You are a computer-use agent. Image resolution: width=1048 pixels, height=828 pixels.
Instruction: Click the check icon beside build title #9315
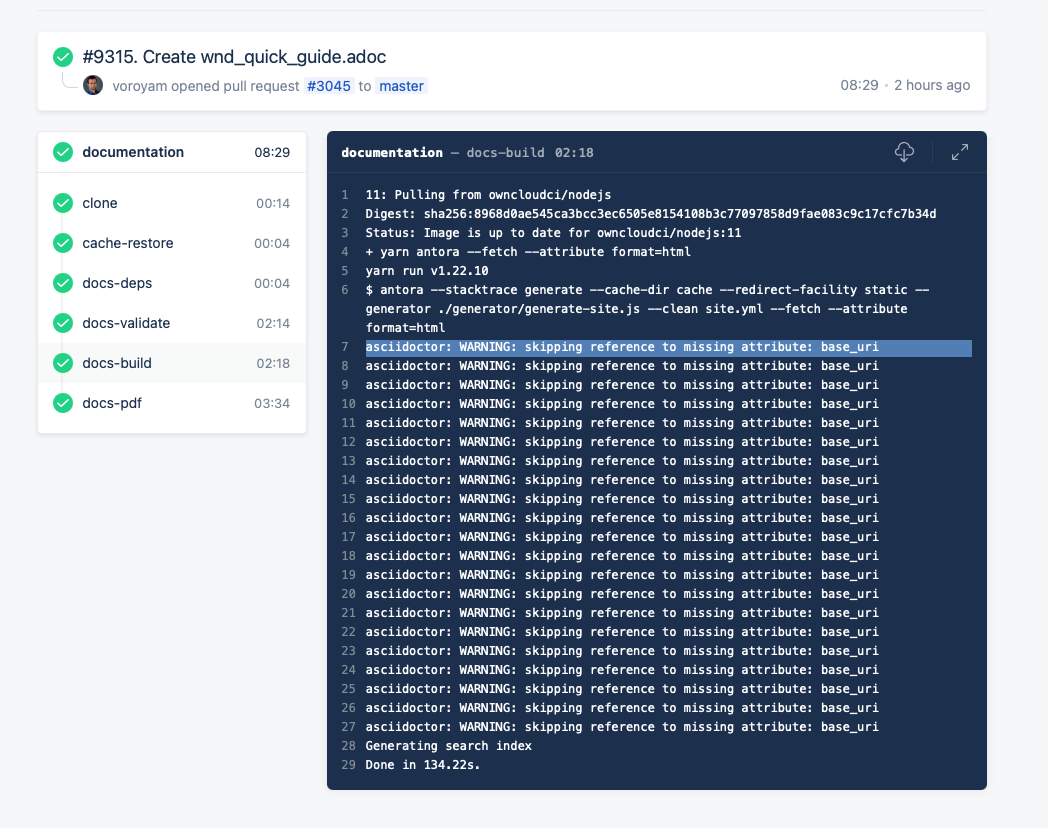[63, 57]
